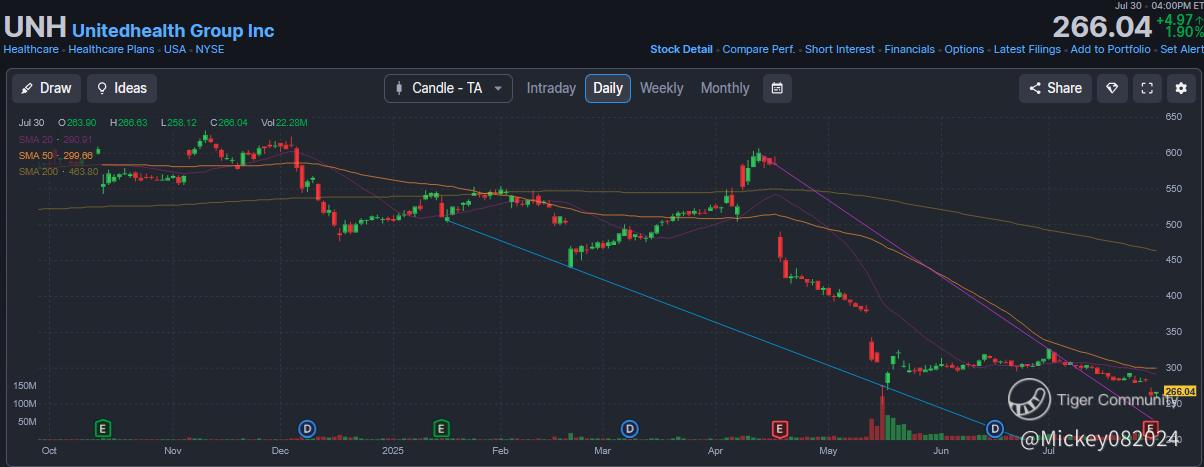Select the Daily timeframe tab

(x=608, y=88)
